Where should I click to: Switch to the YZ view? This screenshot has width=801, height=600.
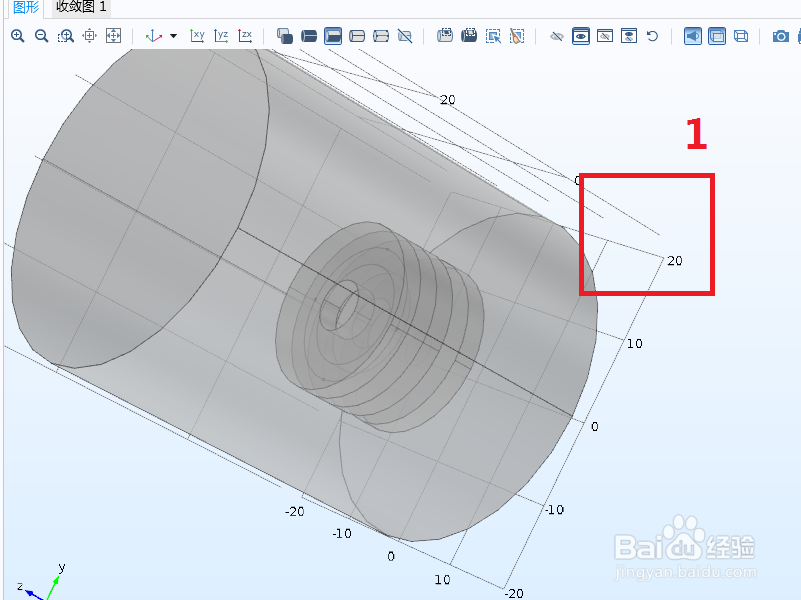(x=221, y=36)
